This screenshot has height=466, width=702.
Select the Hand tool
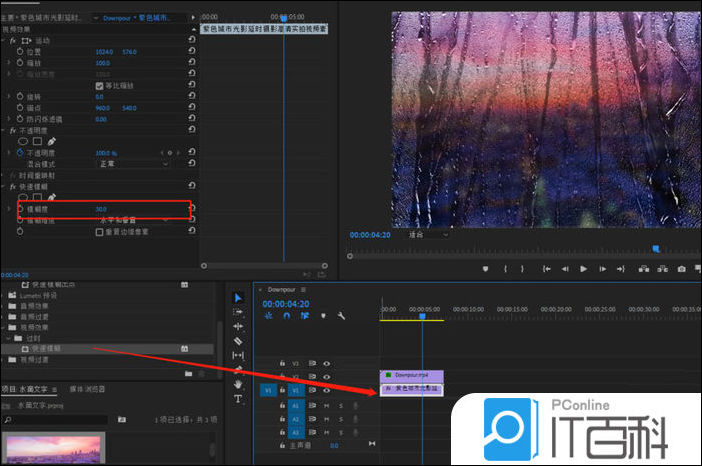point(238,383)
